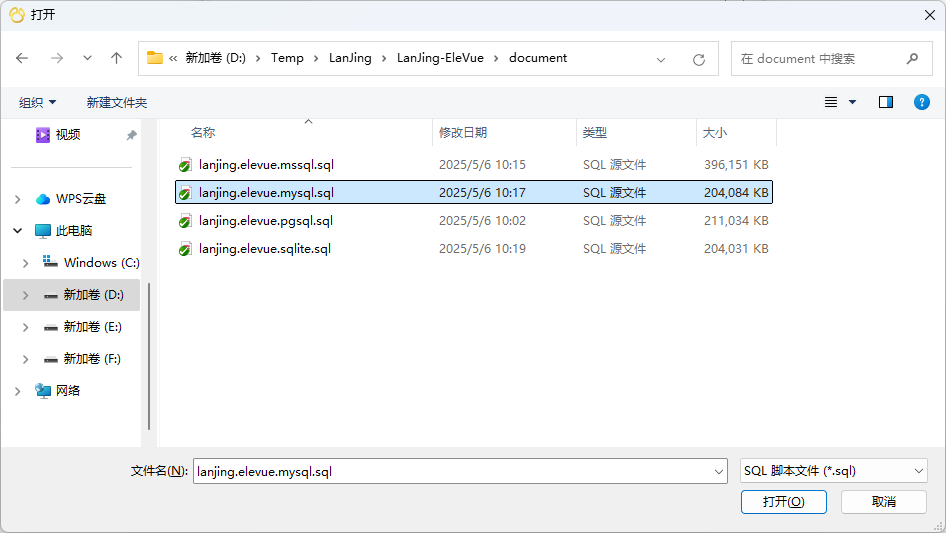This screenshot has height=533, width=946.
Task: Expand the Windows (C:) node
Action: point(25,263)
